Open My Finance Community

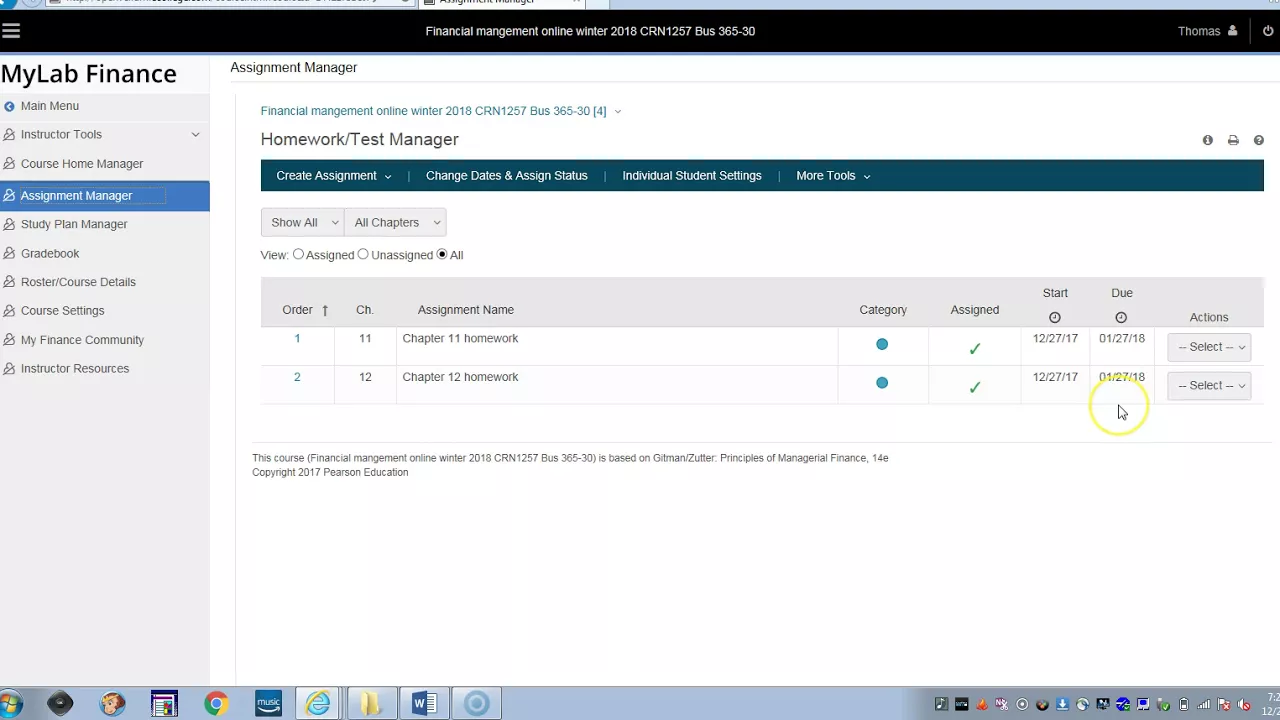coord(82,340)
